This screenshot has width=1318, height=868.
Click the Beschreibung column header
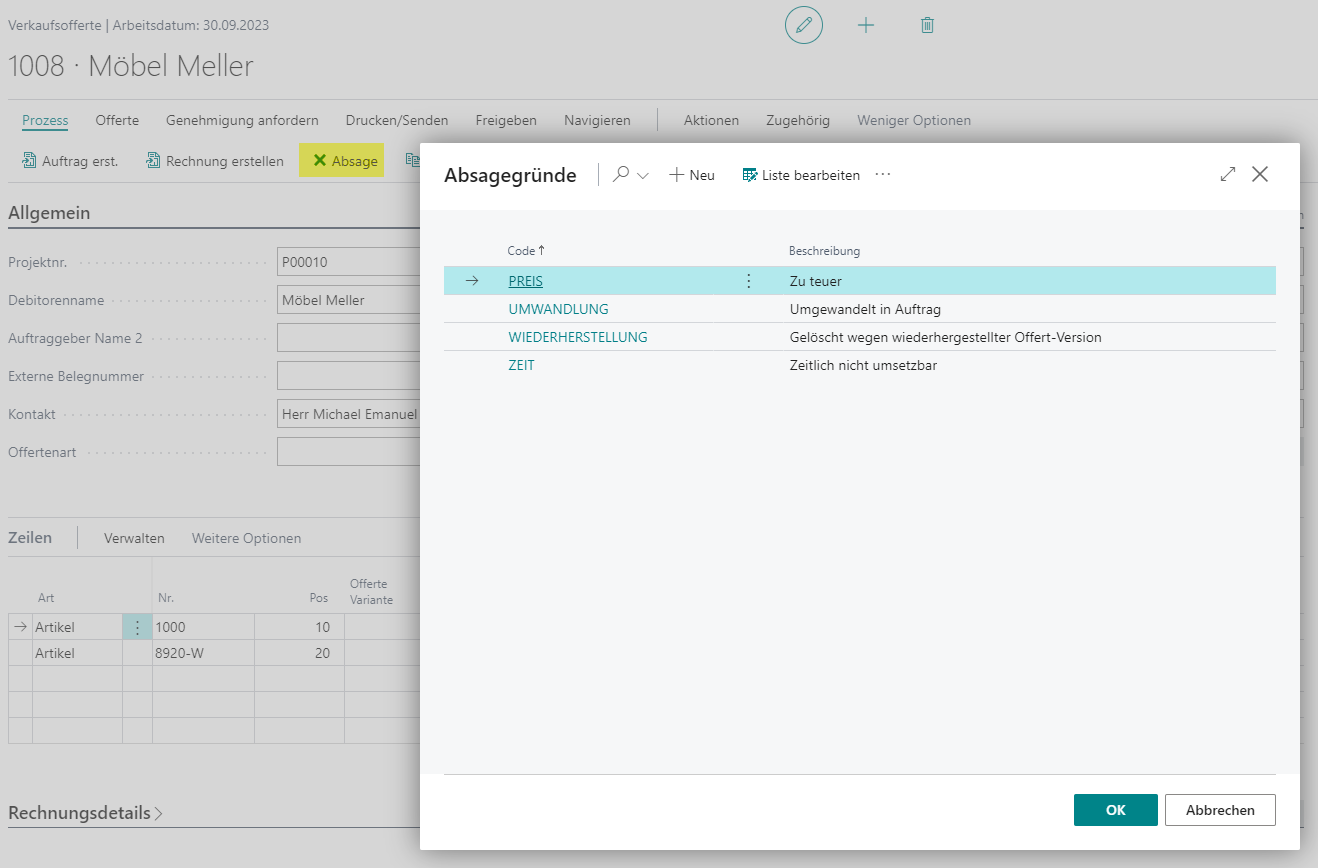[824, 251]
